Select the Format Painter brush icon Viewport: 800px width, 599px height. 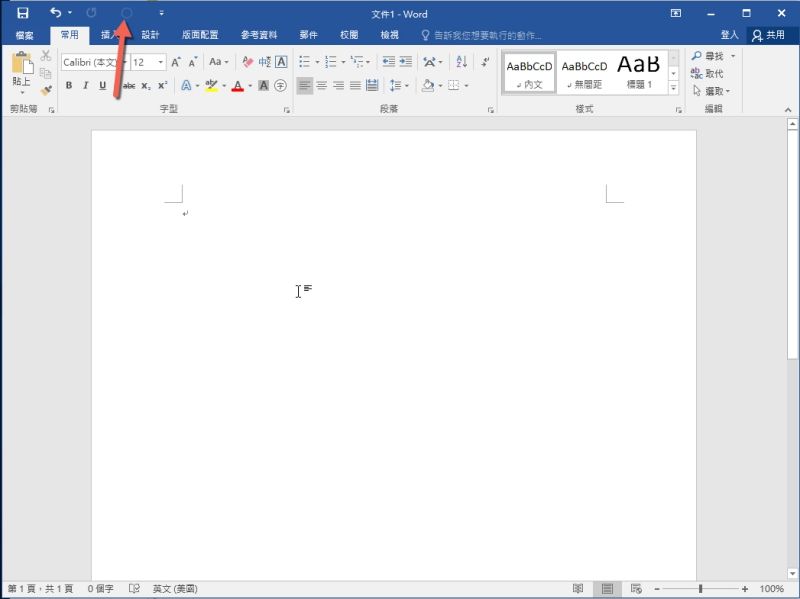(x=46, y=90)
